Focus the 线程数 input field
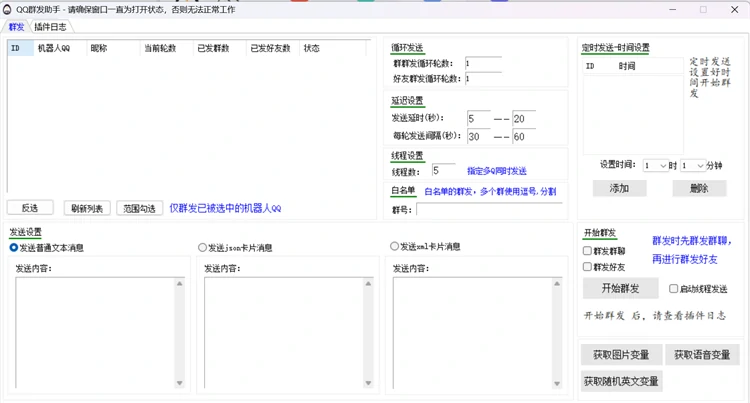The height and width of the screenshot is (403, 750). (443, 171)
